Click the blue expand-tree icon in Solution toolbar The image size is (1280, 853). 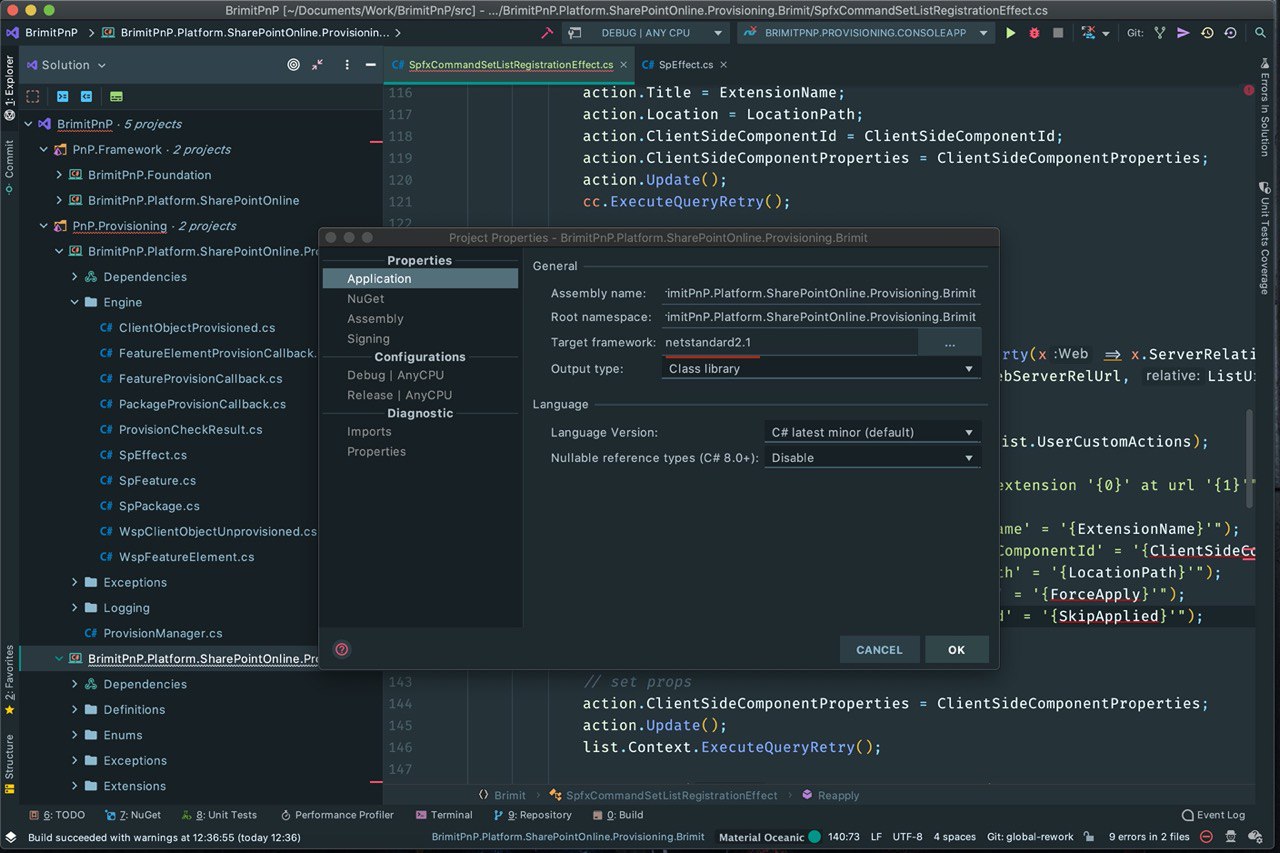pyautogui.click(x=62, y=97)
